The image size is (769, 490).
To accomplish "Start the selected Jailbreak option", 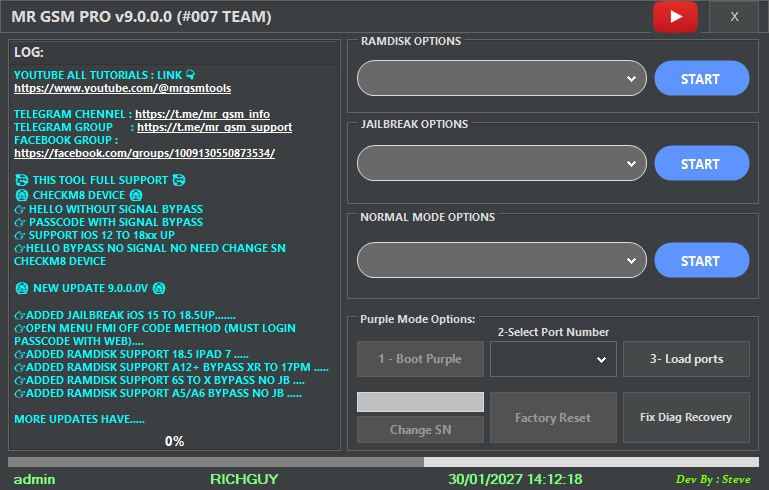I will pos(701,163).
